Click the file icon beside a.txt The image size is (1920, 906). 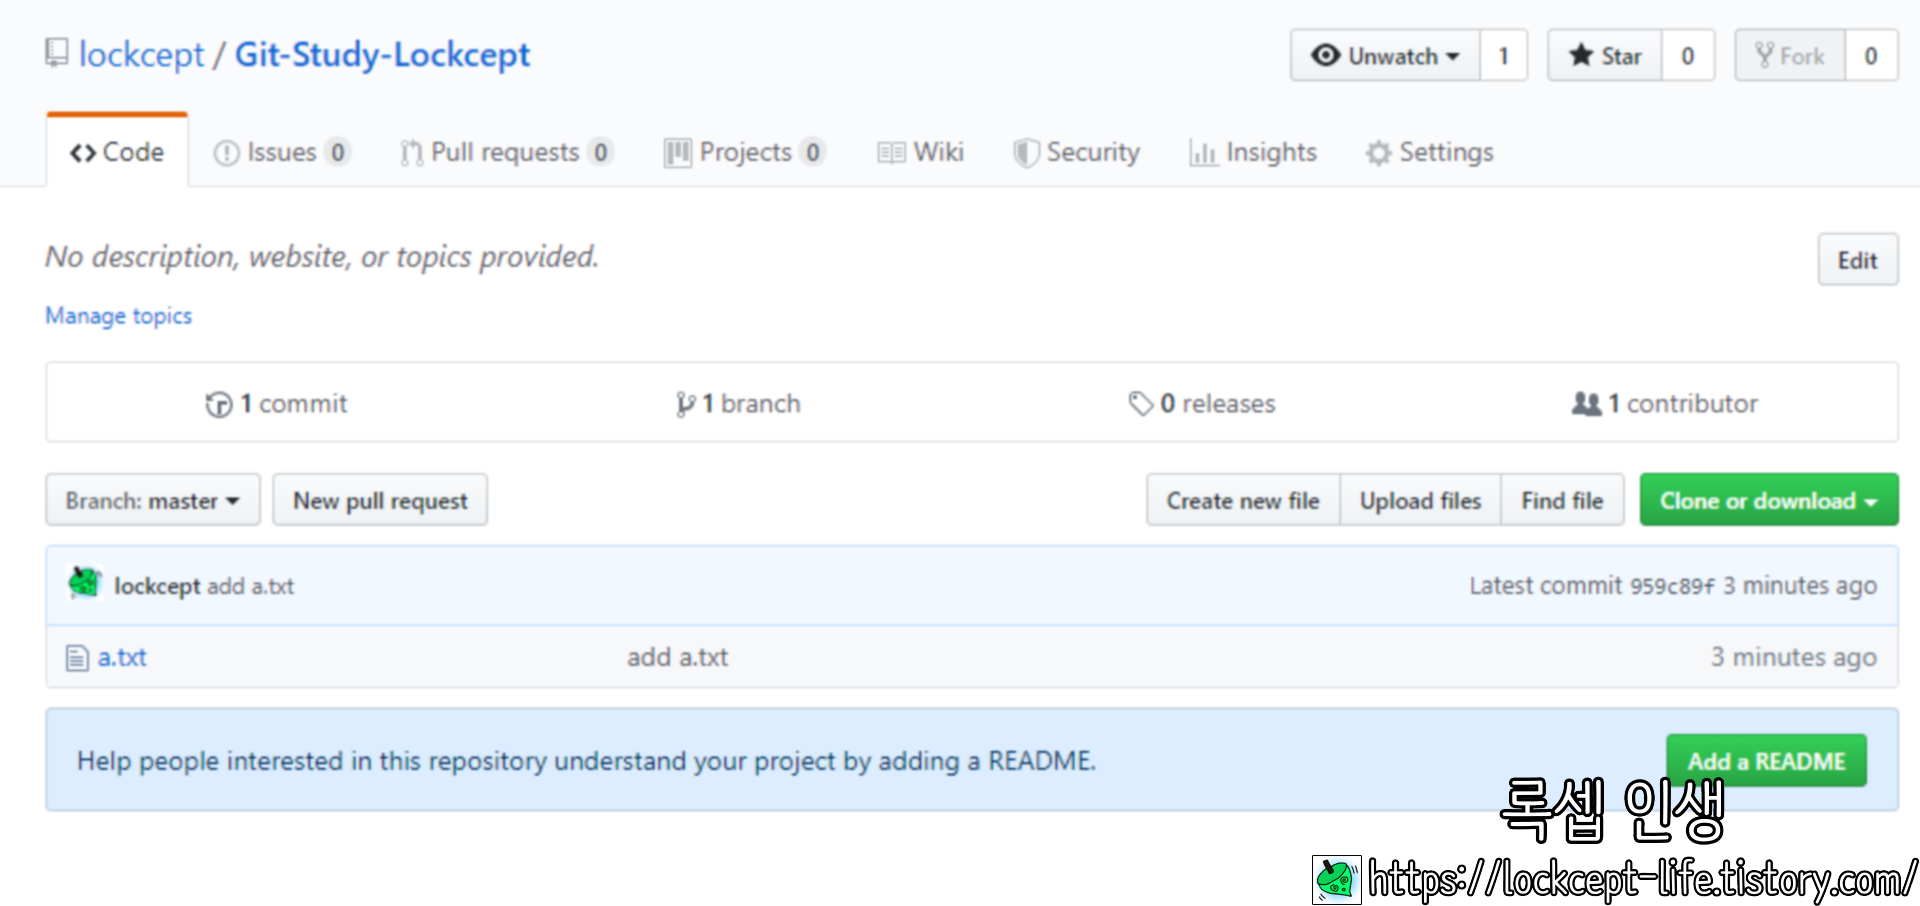tap(77, 658)
